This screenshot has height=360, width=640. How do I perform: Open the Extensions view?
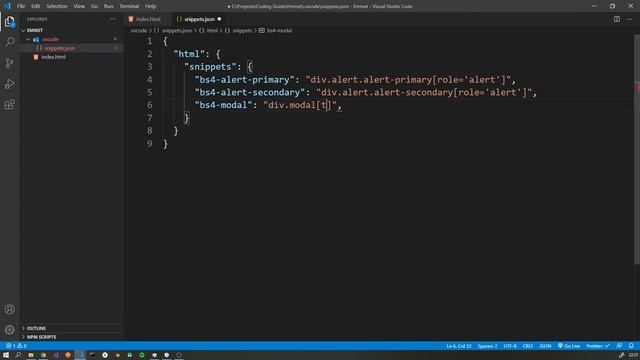[9, 104]
